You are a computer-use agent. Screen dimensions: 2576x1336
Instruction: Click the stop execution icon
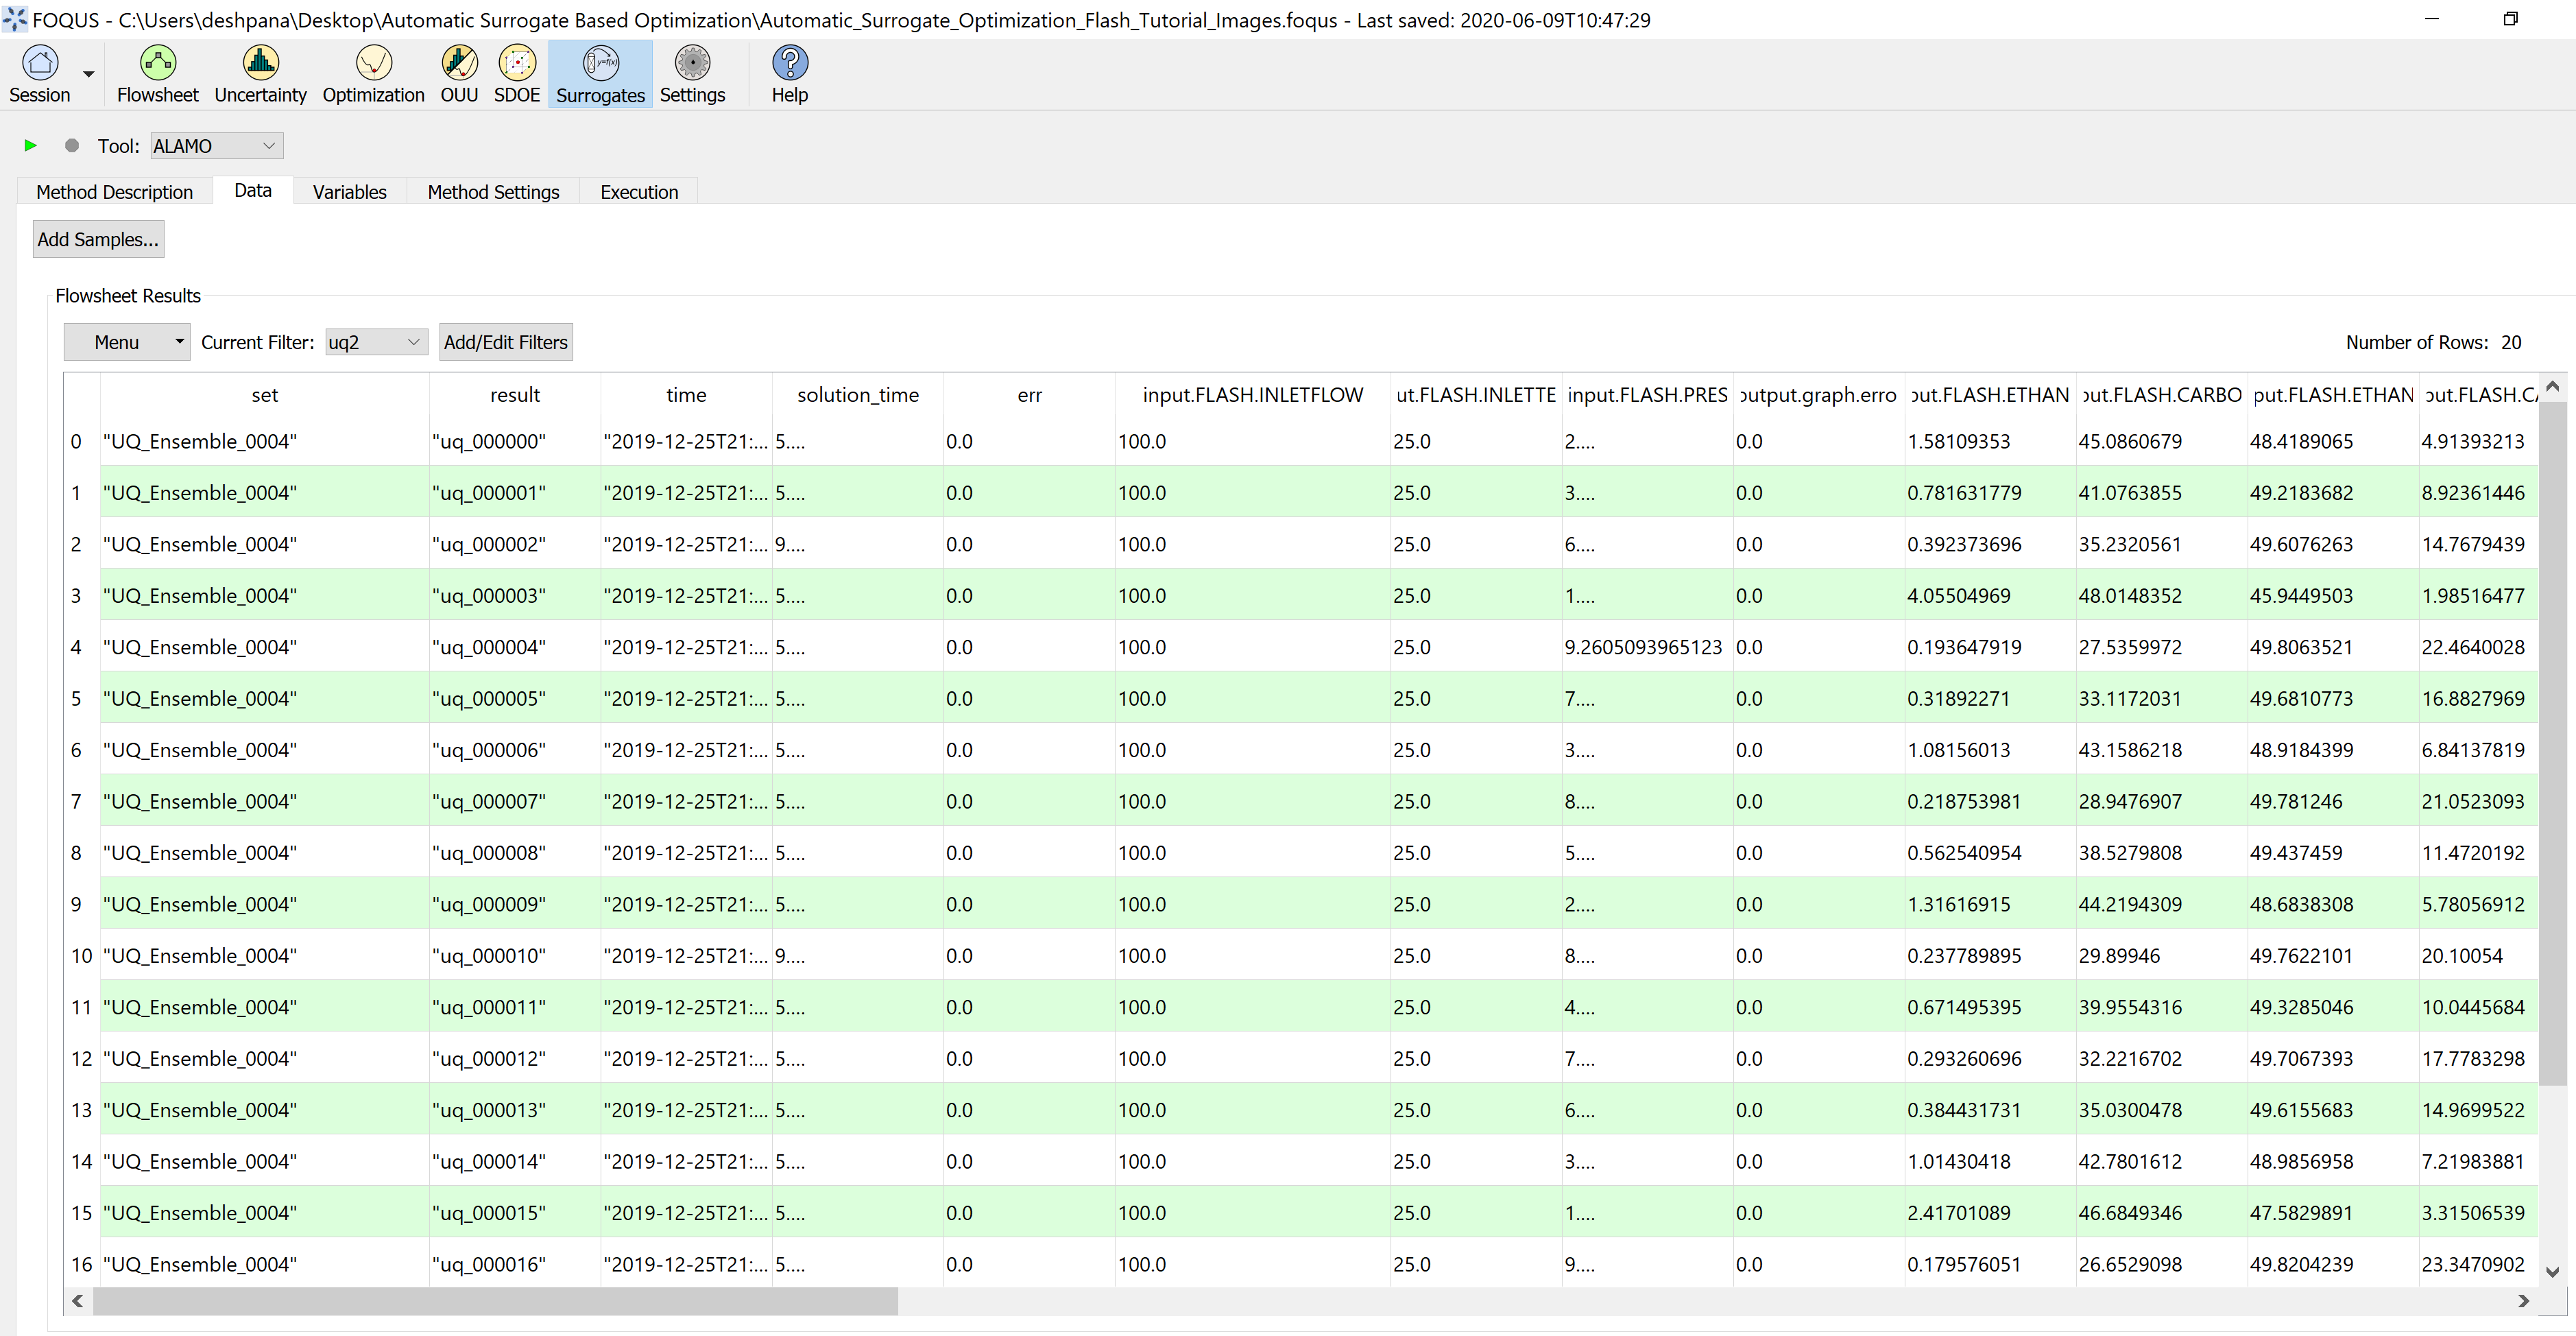click(71, 145)
